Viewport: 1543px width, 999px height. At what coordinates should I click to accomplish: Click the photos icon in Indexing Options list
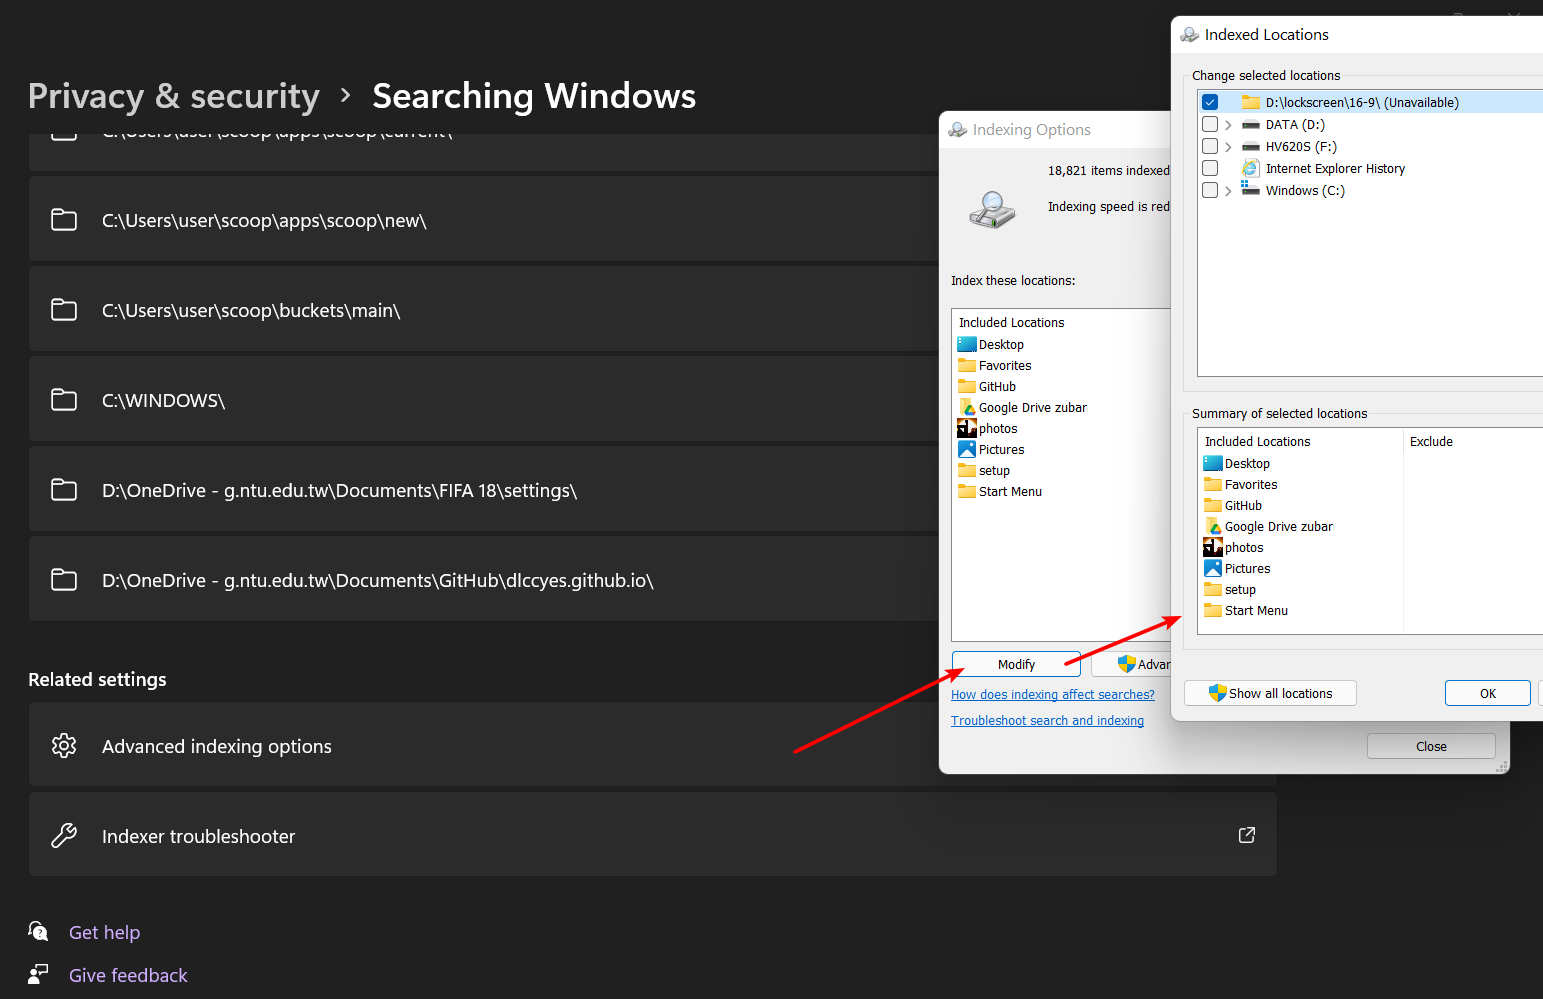click(967, 428)
